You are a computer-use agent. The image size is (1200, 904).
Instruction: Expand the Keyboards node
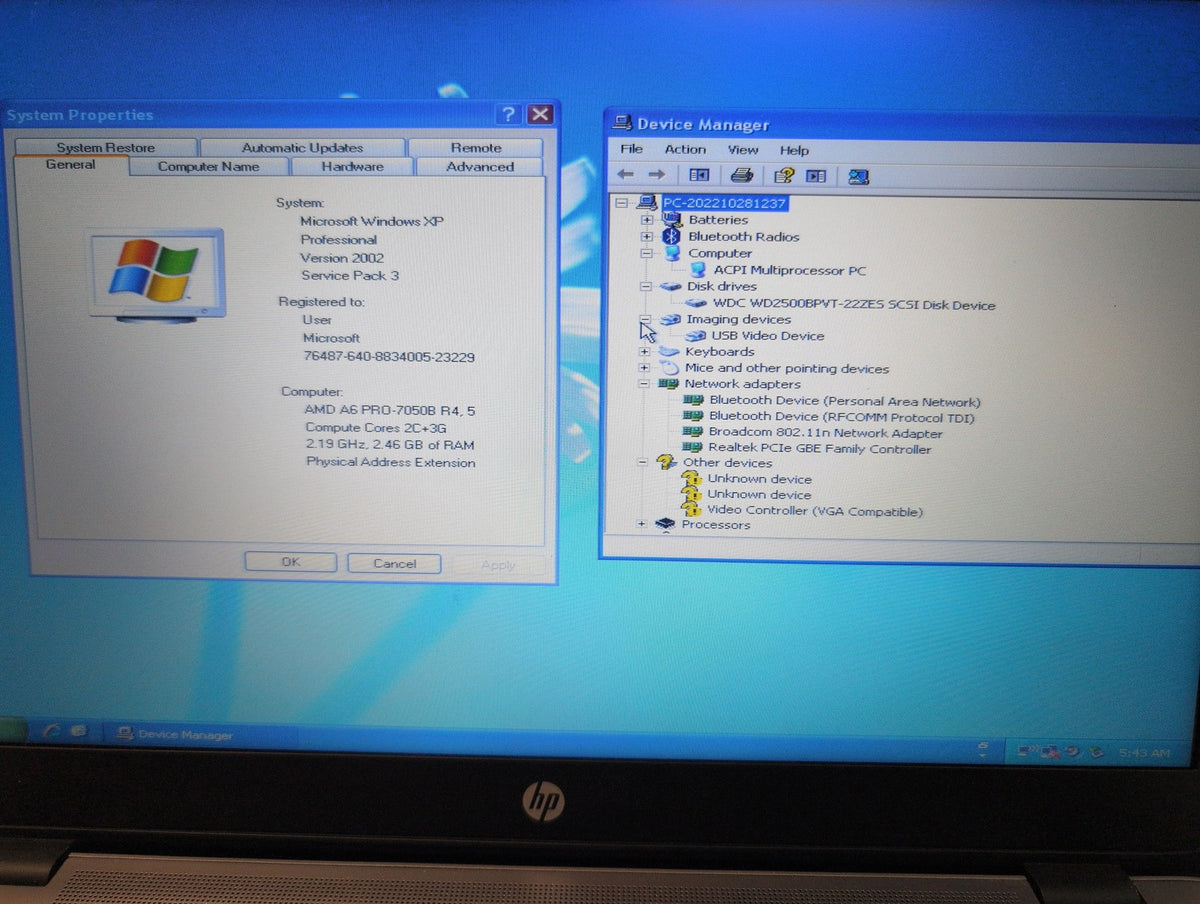tap(645, 352)
